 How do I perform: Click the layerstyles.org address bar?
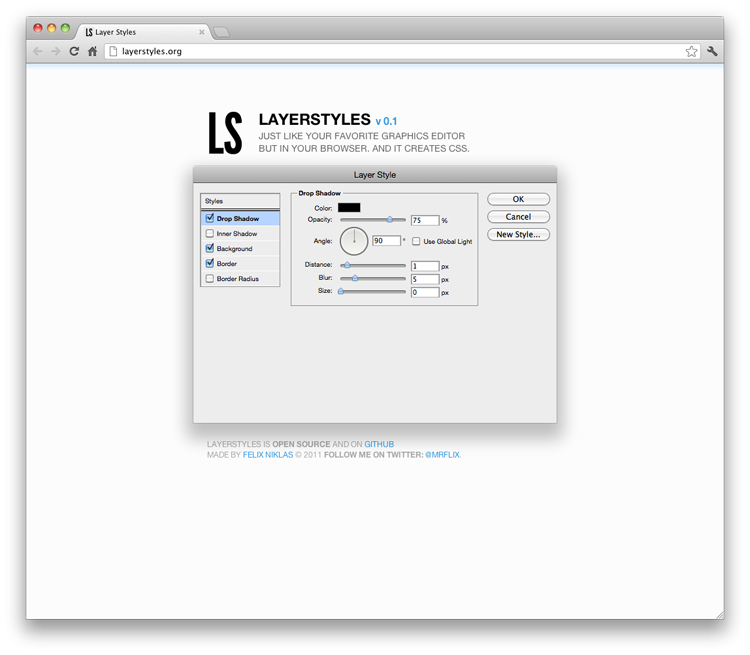(402, 51)
